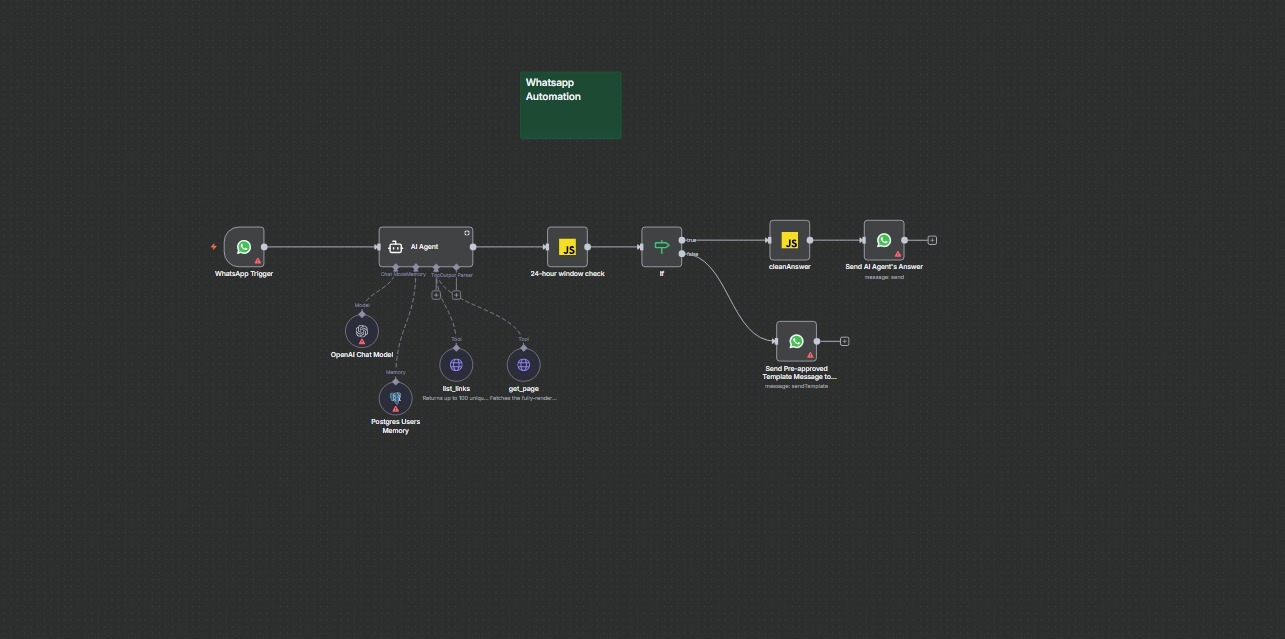This screenshot has width=1285, height=639.
Task: Click the status indicator icon atop AI Agent
Action: [x=466, y=233]
